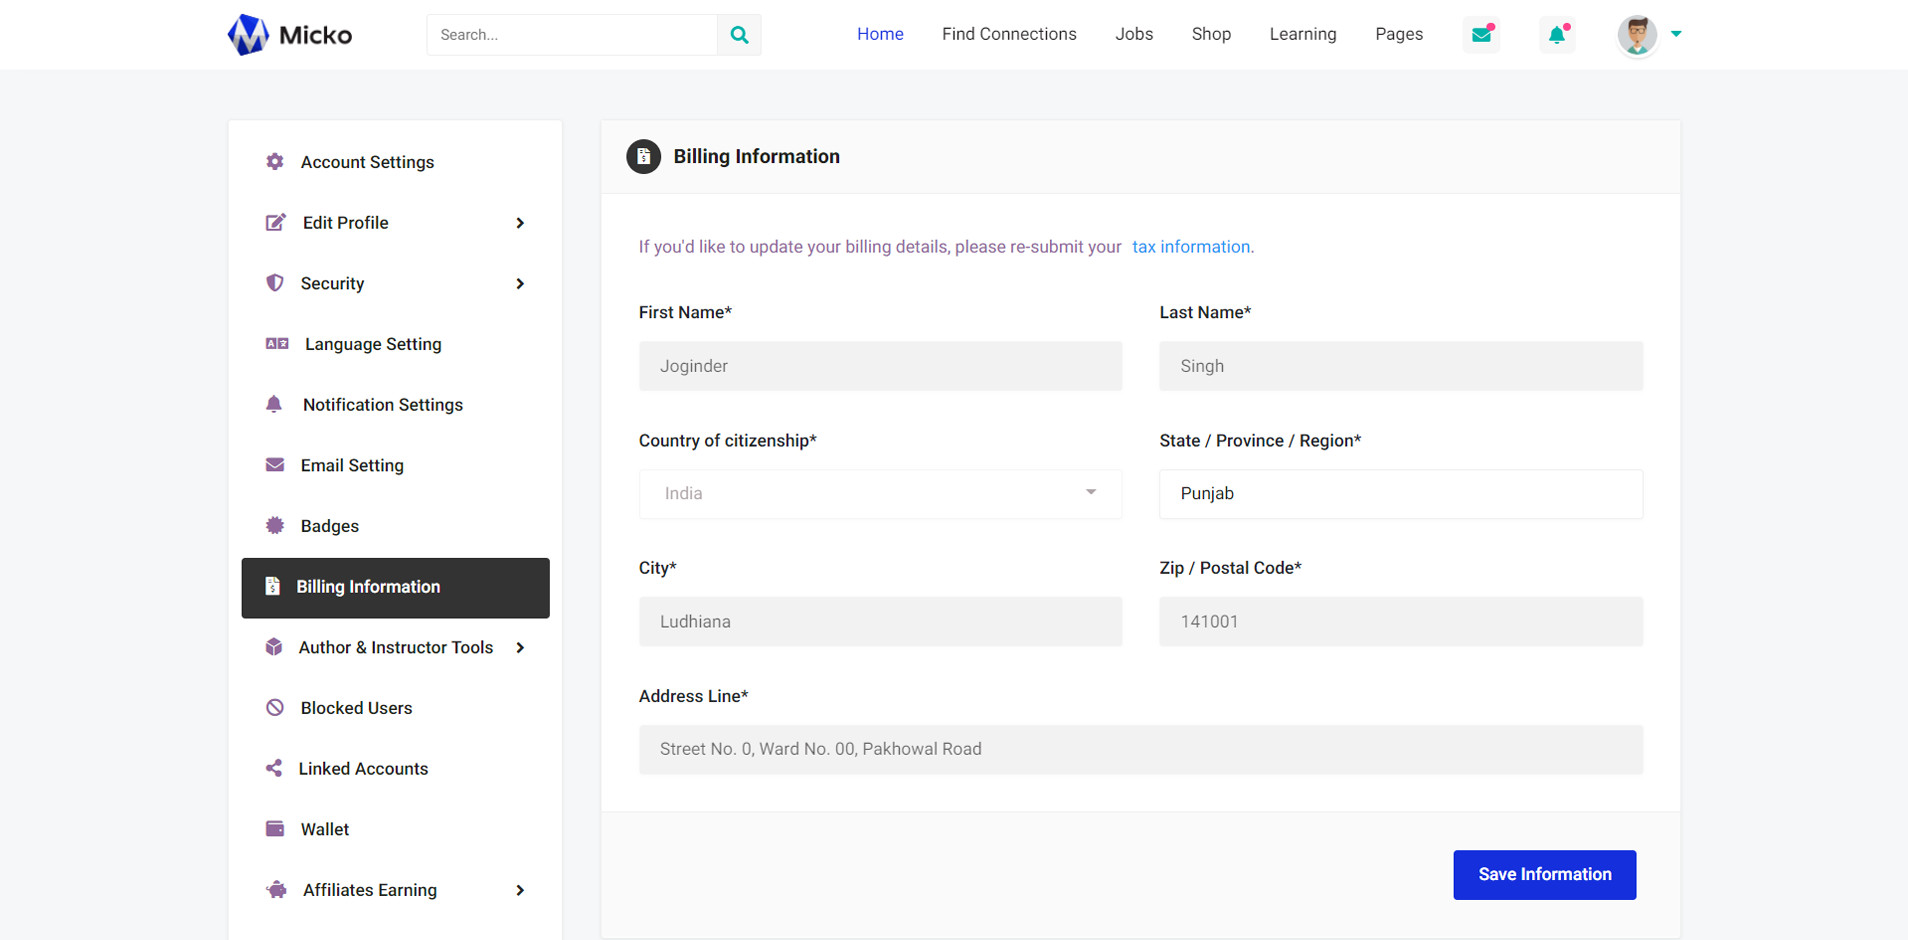Follow the tax information link
The image size is (1908, 940).
pos(1190,247)
